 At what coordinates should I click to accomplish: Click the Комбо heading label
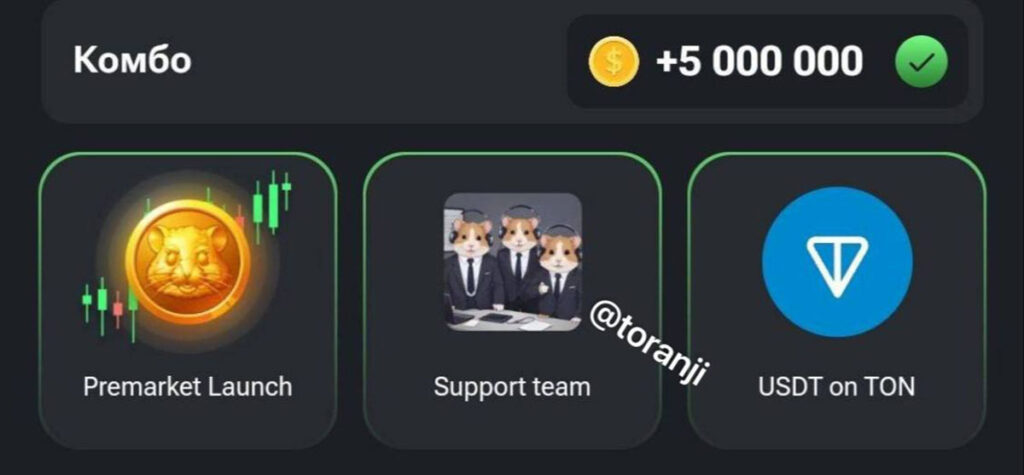coord(133,61)
